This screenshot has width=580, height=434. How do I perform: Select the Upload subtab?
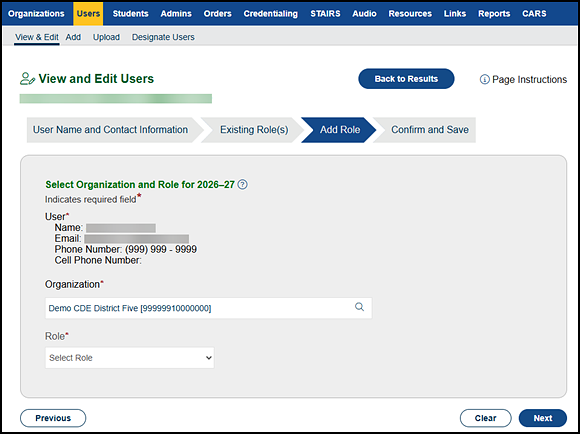click(x=106, y=37)
